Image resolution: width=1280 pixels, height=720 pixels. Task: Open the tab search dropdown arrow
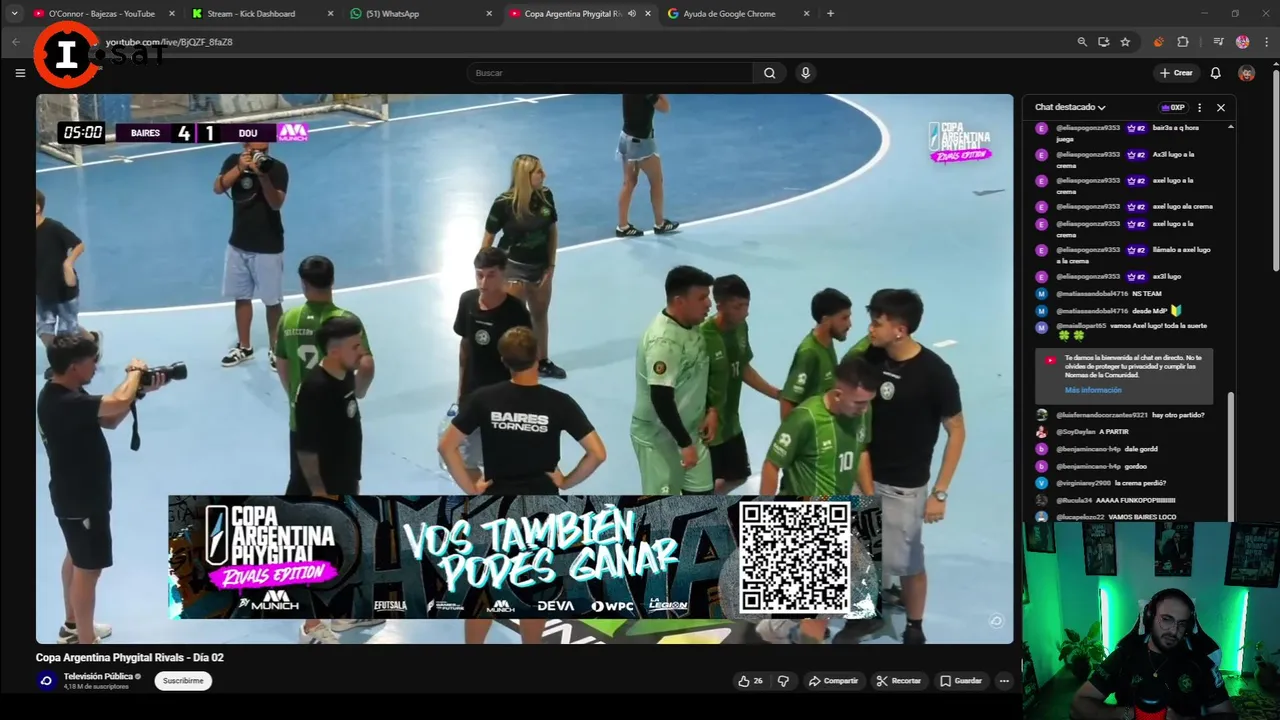pos(14,14)
